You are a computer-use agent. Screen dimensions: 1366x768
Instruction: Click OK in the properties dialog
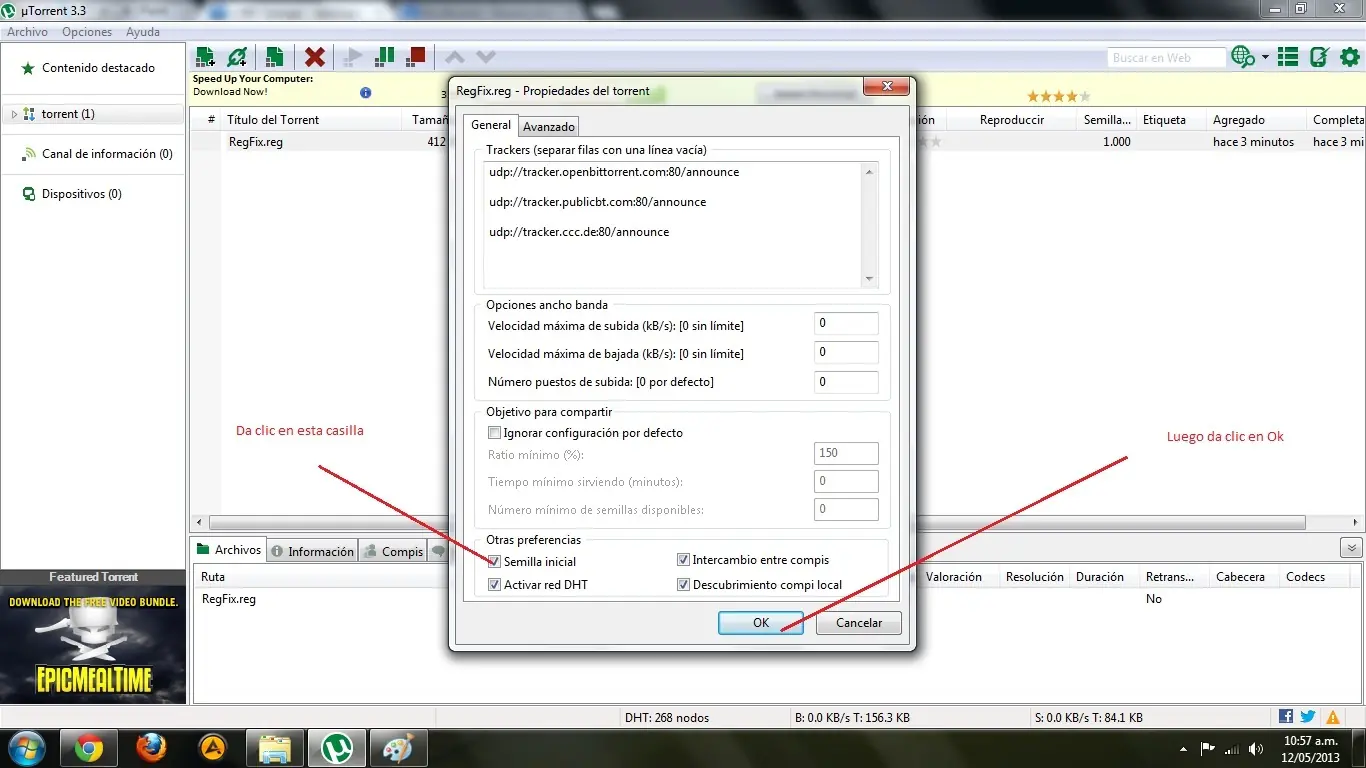(761, 622)
